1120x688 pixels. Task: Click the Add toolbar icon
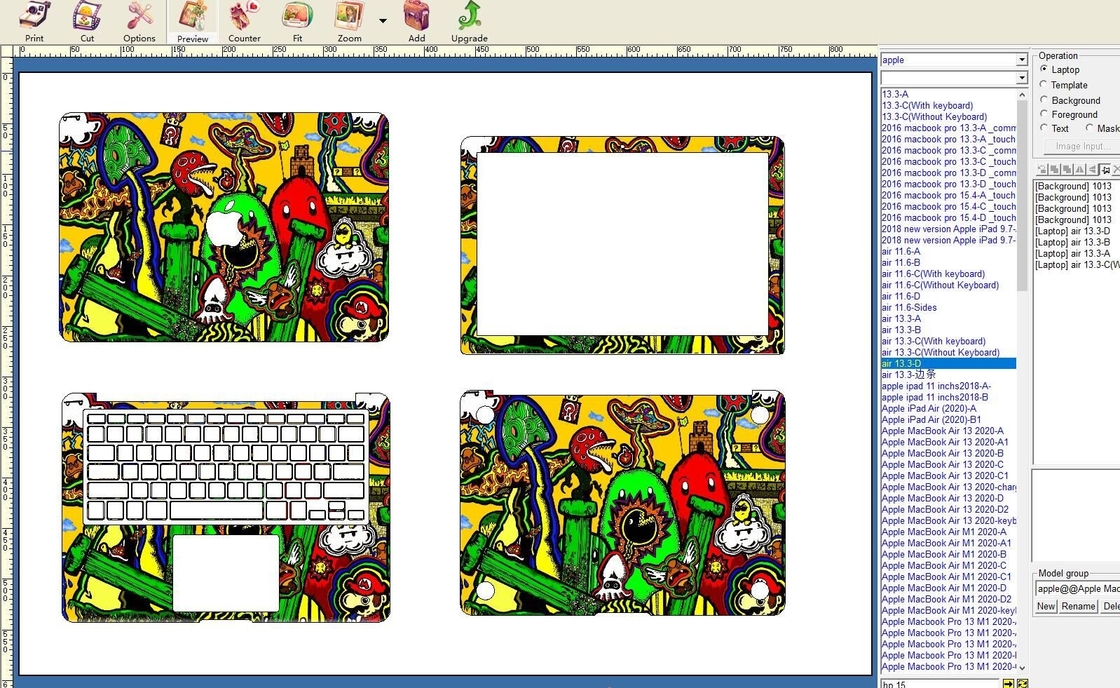click(x=416, y=21)
